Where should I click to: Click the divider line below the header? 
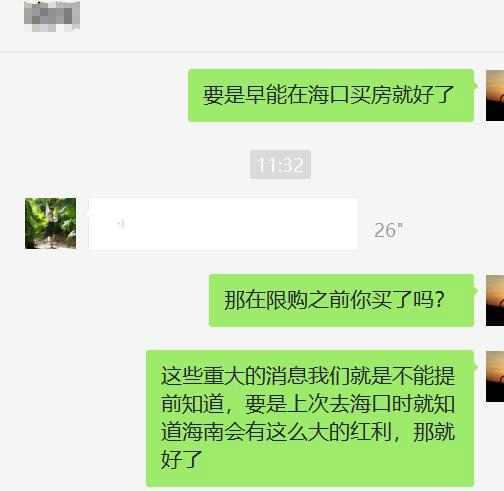(x=252, y=52)
